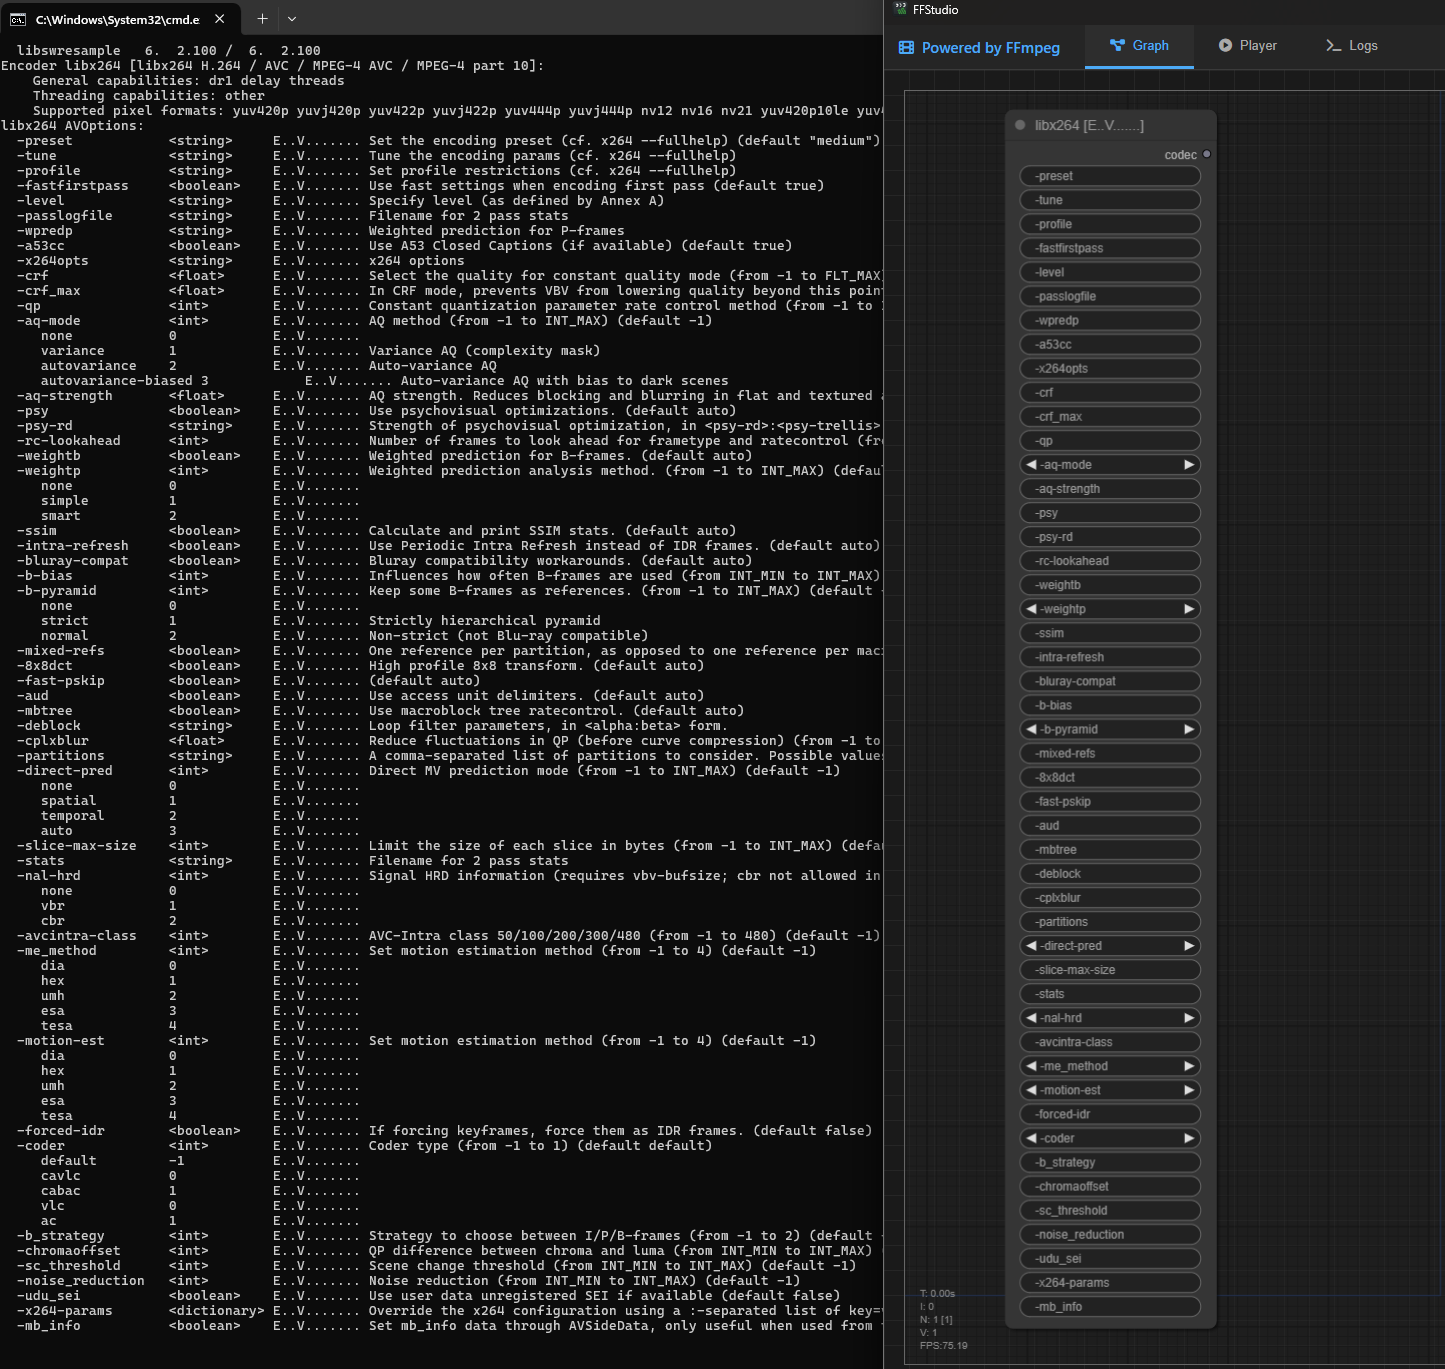Toggle the -8x8dct option in node
This screenshot has width=1445, height=1369.
(x=1110, y=777)
